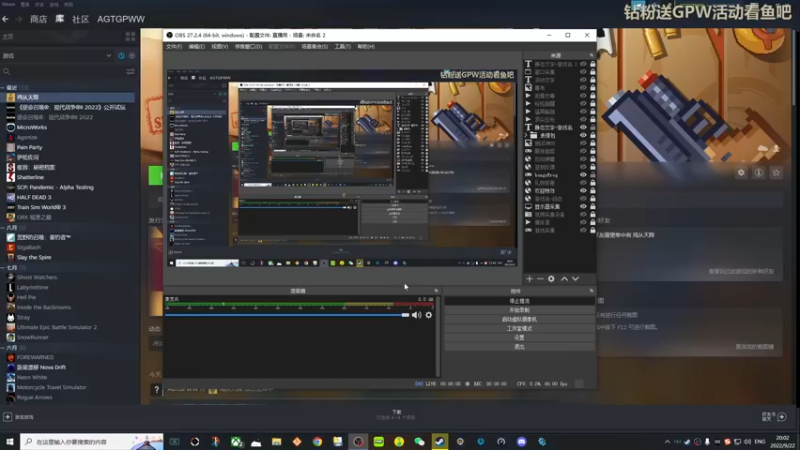This screenshot has width=800, height=450.
Task: Open the 社区 tab in Steam
Action: 81,19
